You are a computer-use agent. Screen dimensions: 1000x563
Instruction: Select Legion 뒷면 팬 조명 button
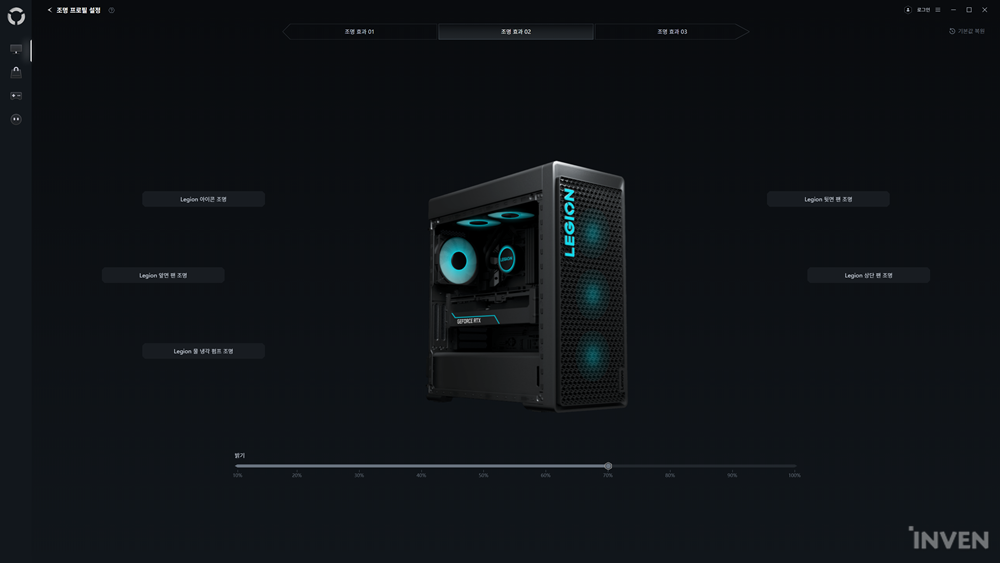click(x=828, y=199)
